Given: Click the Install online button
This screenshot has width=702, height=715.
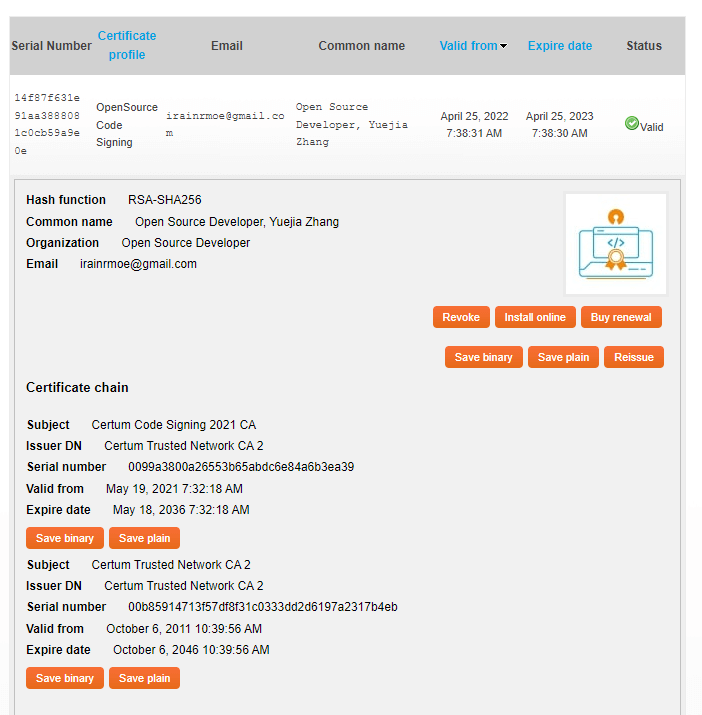Looking at the screenshot, I should [x=534, y=317].
